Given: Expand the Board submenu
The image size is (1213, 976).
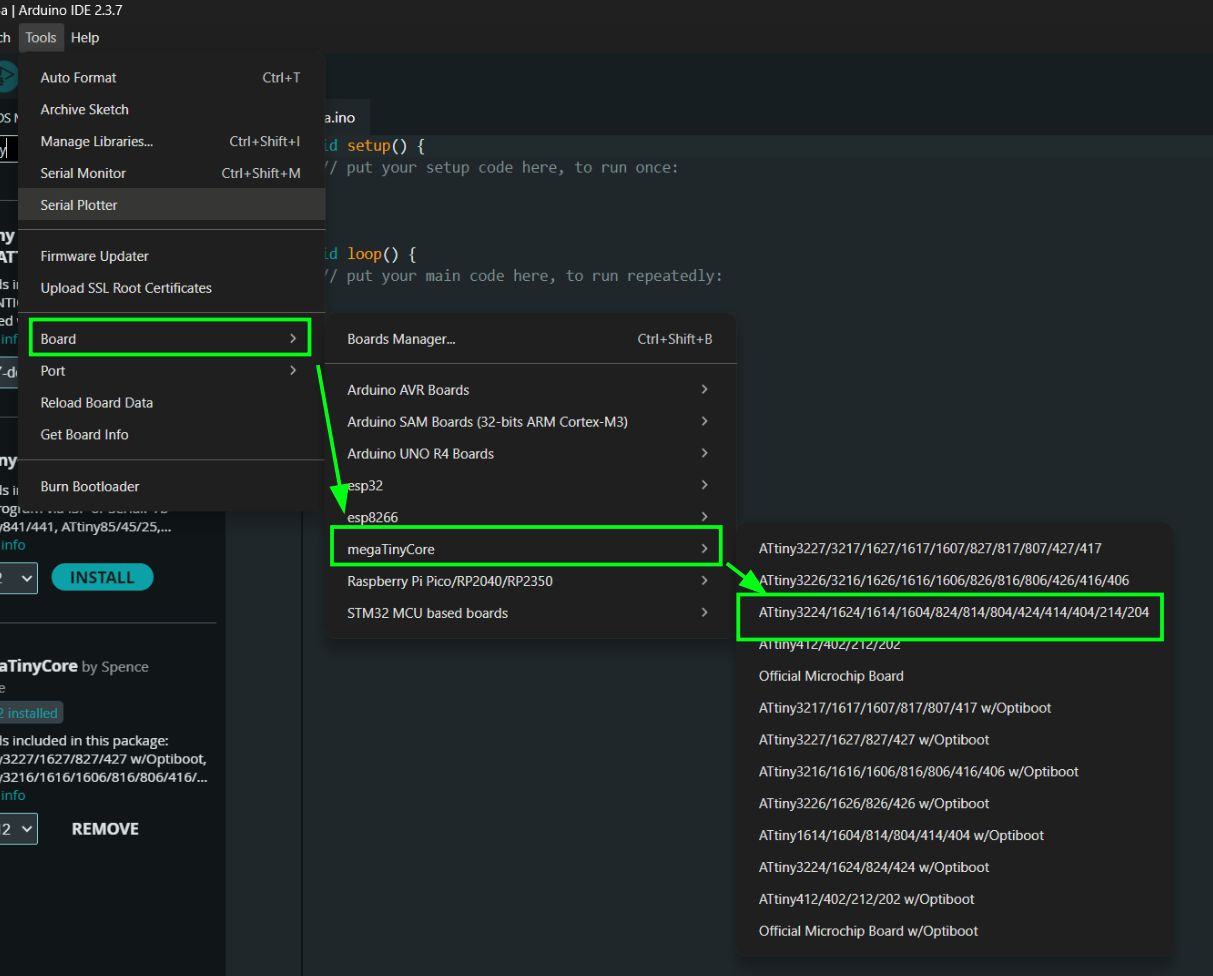Looking at the screenshot, I should click(171, 339).
